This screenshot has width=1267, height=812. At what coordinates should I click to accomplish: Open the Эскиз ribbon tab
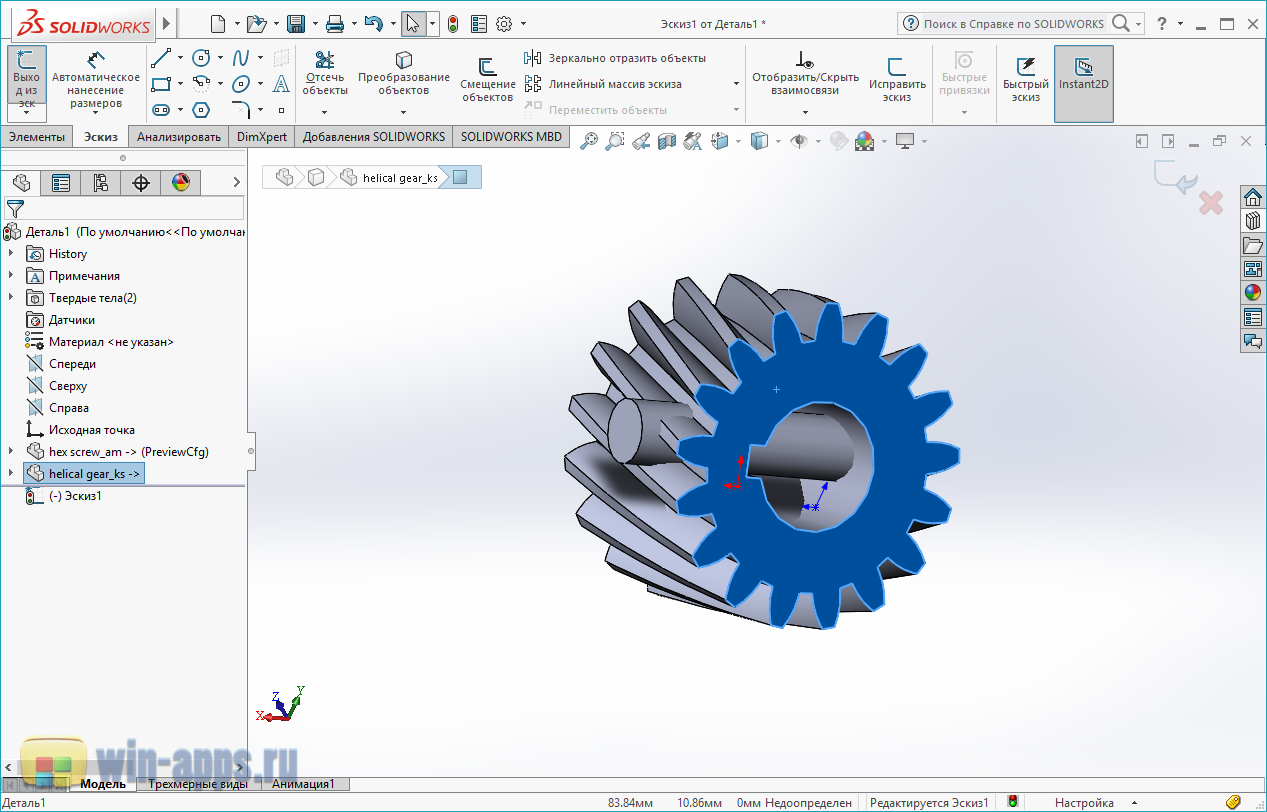coord(101,137)
